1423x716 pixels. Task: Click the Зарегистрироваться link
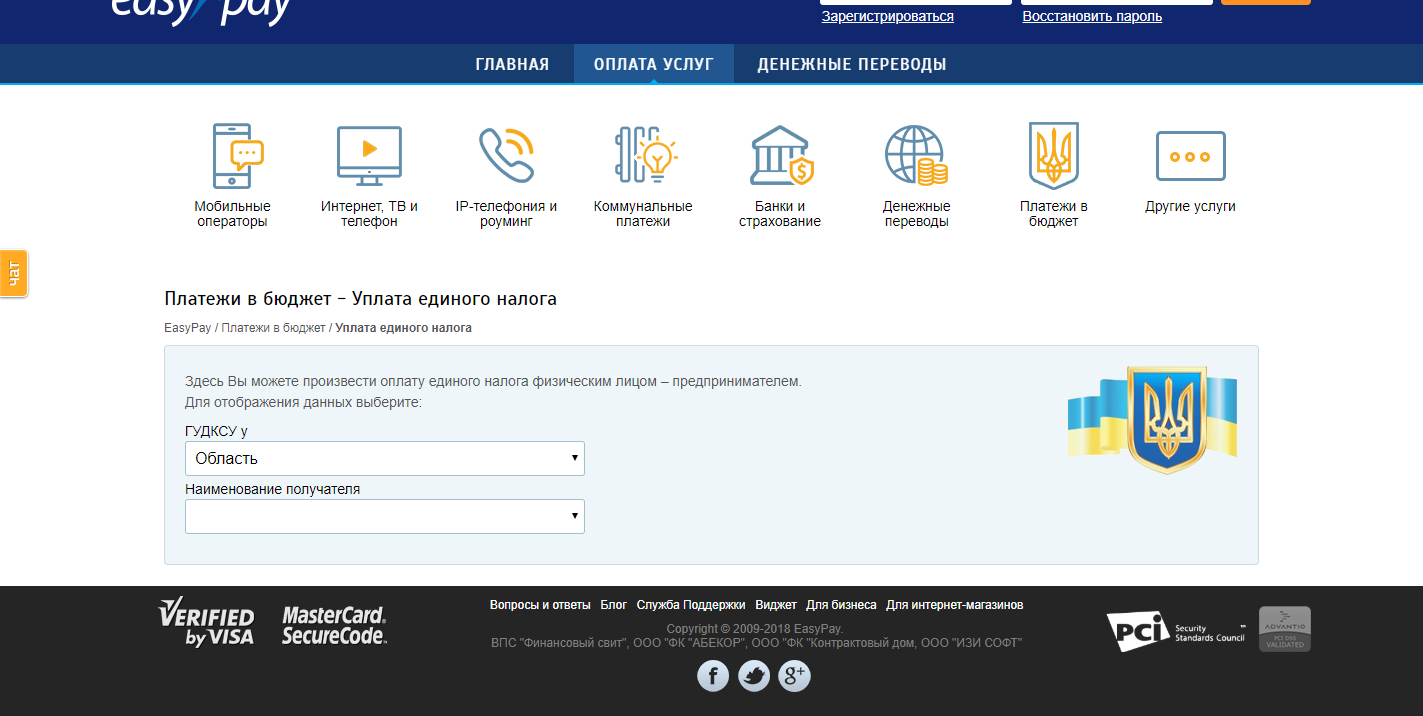tap(885, 17)
